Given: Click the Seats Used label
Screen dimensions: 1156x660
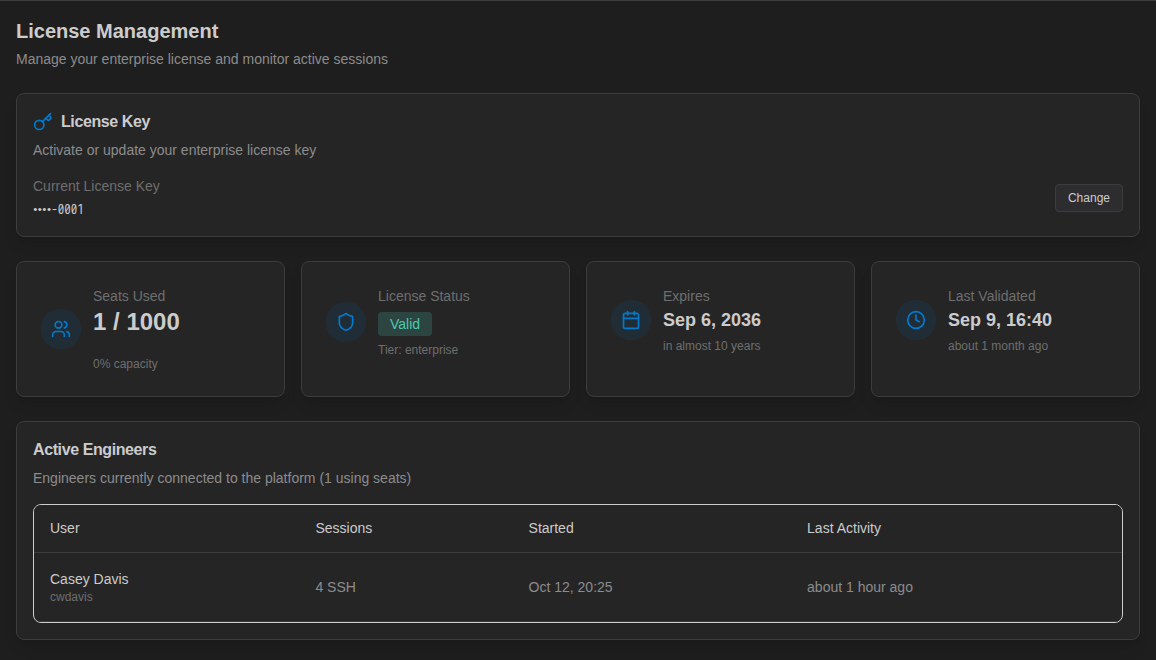Looking at the screenshot, I should [129, 296].
